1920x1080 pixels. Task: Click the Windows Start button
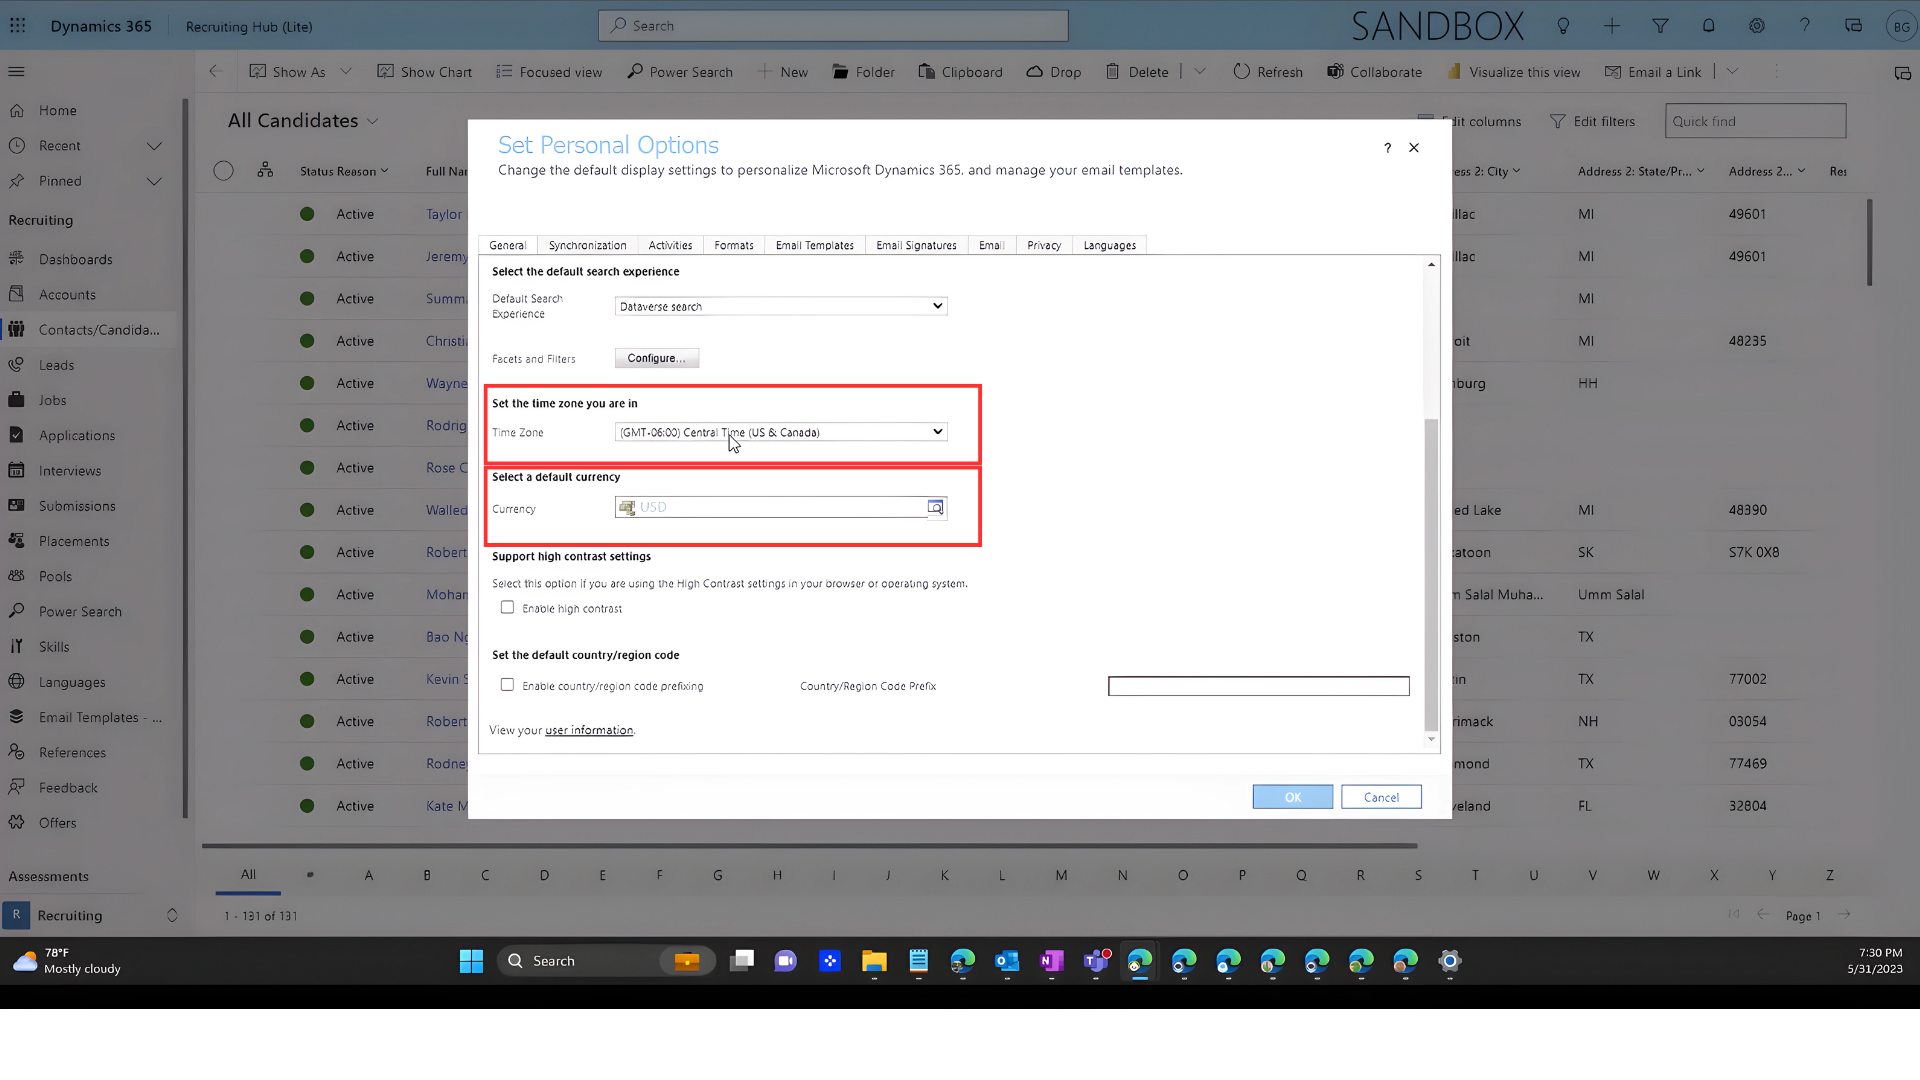[x=471, y=961]
